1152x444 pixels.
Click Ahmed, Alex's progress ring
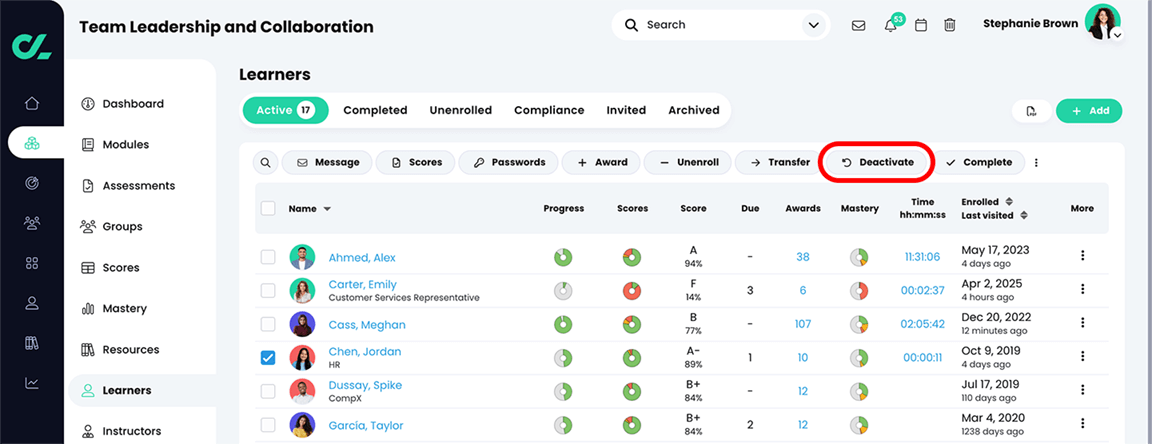564,257
